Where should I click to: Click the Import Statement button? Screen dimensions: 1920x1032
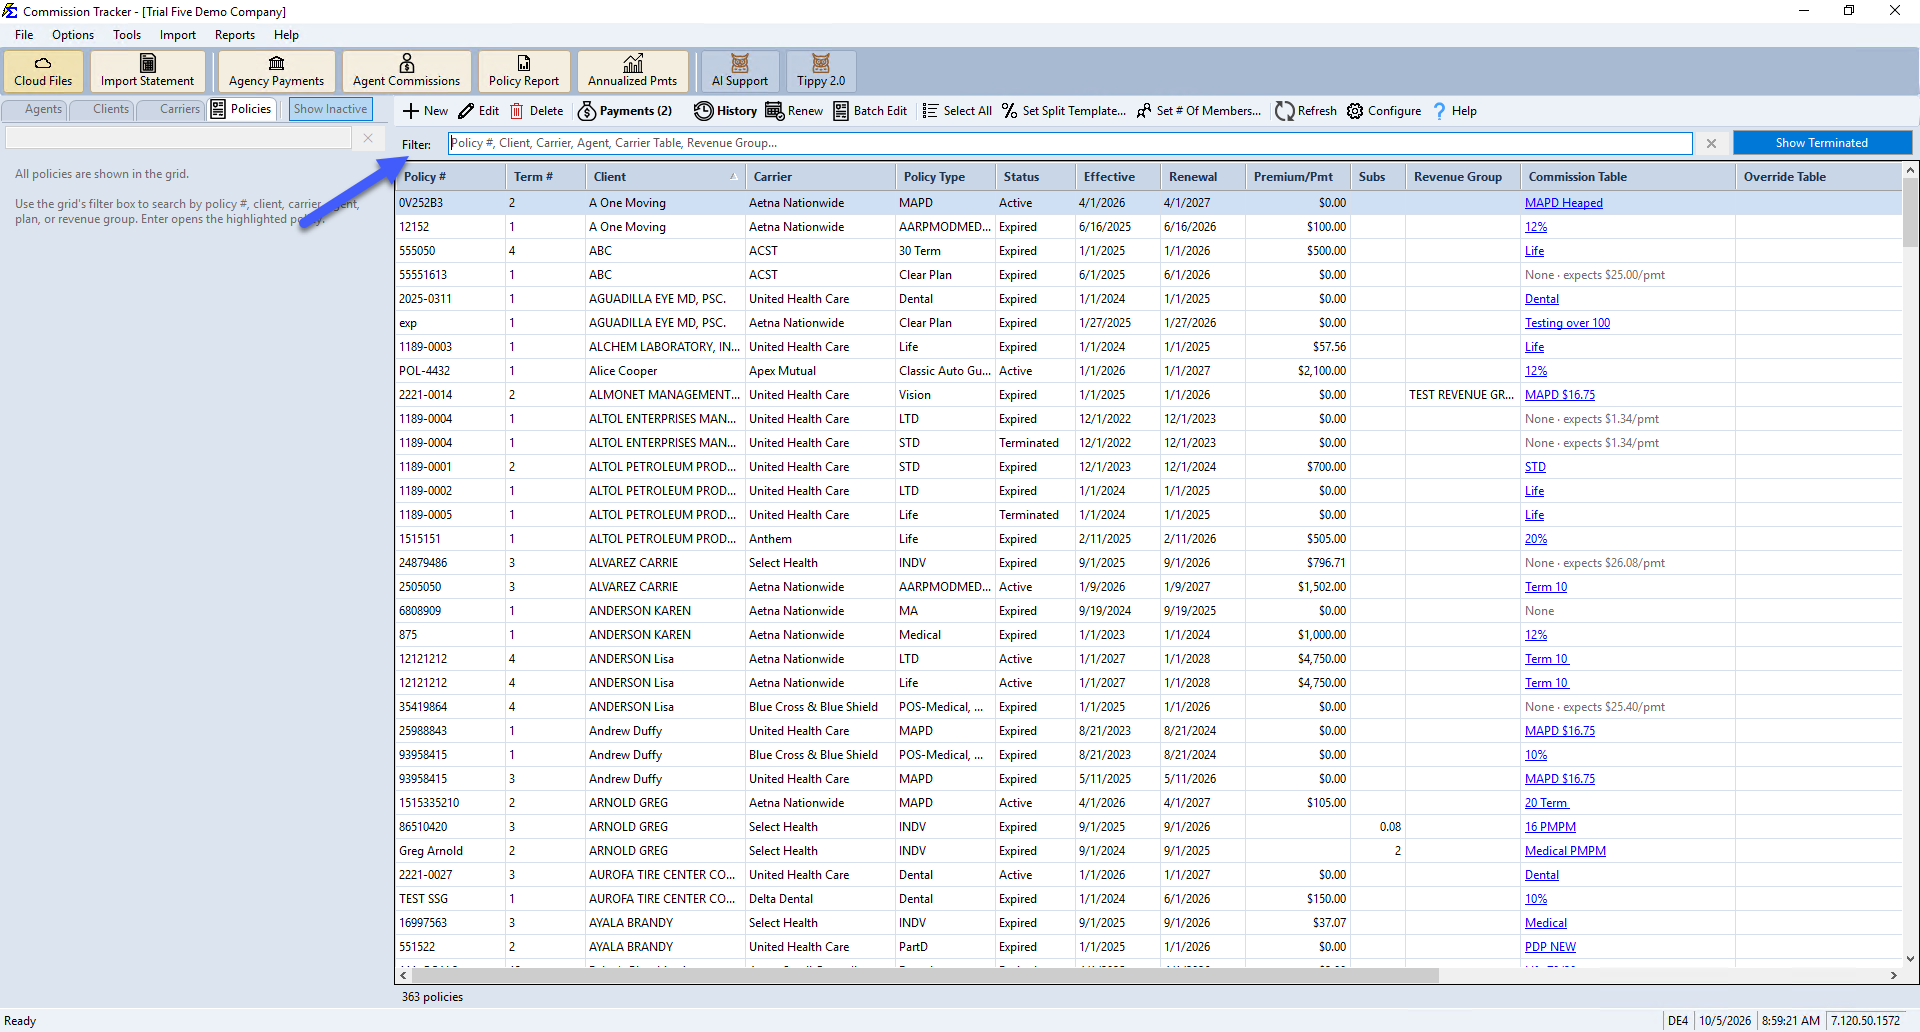147,71
